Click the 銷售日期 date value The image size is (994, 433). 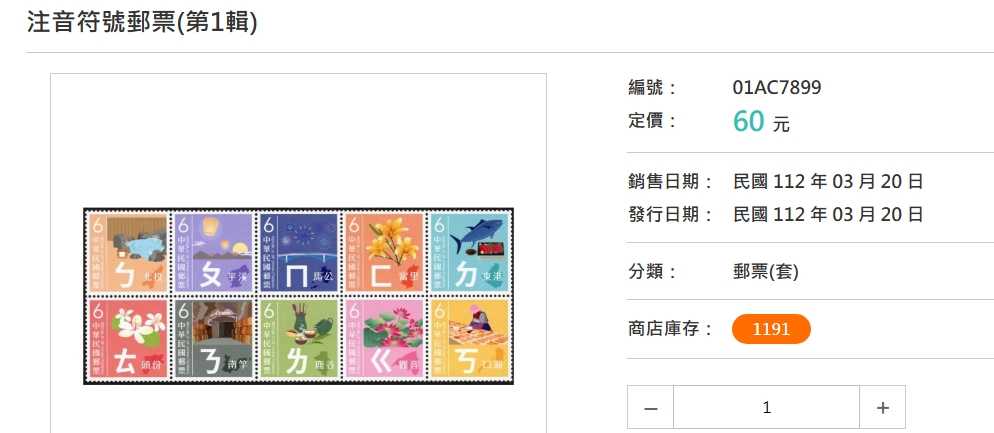(x=828, y=182)
